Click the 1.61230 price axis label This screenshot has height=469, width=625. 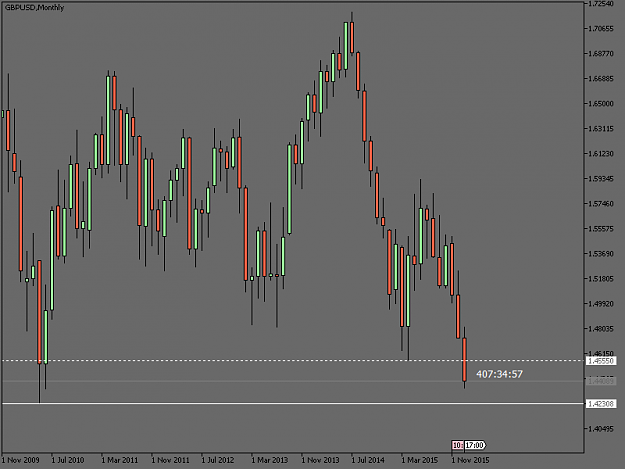601,154
